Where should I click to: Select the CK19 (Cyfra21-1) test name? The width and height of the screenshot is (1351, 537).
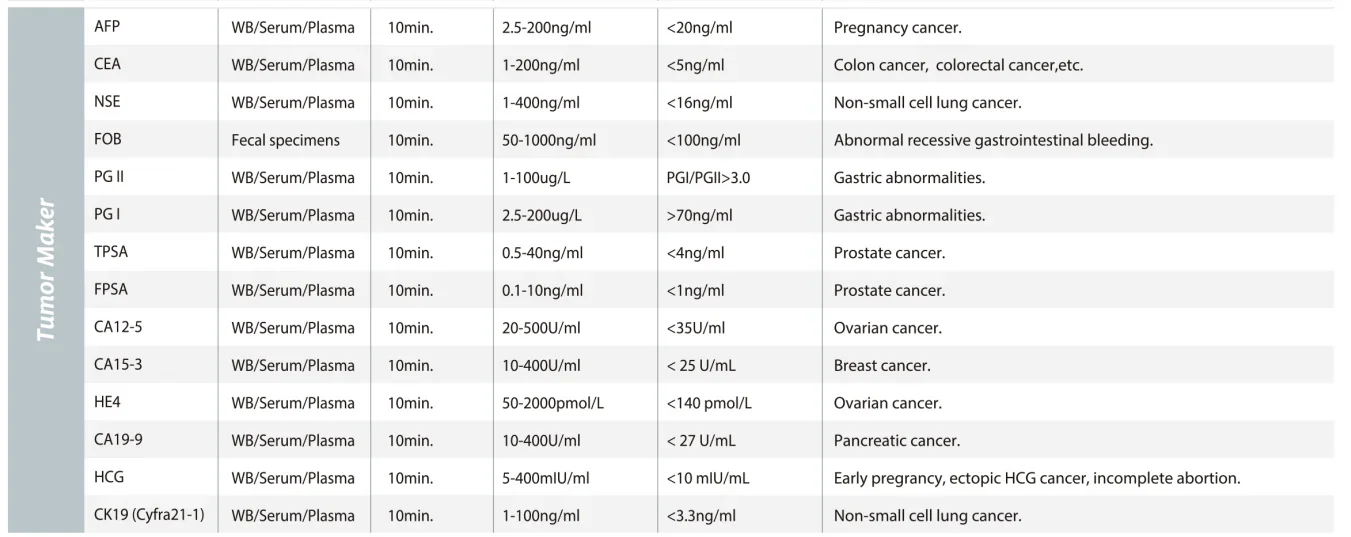coord(149,515)
